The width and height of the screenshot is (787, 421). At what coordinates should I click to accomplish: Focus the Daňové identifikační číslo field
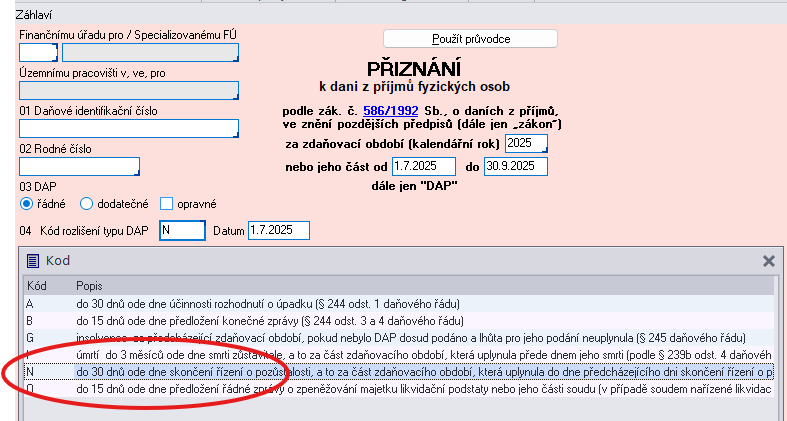coord(129,128)
